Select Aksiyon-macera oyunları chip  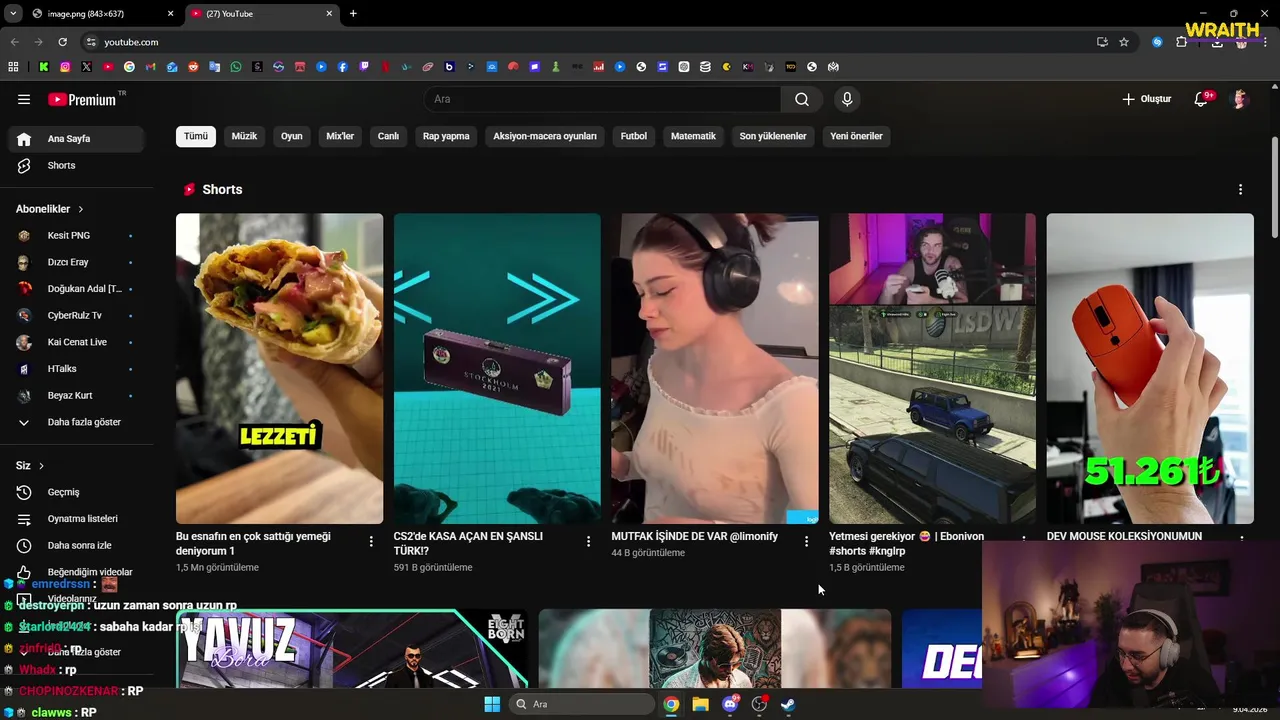[x=545, y=136]
